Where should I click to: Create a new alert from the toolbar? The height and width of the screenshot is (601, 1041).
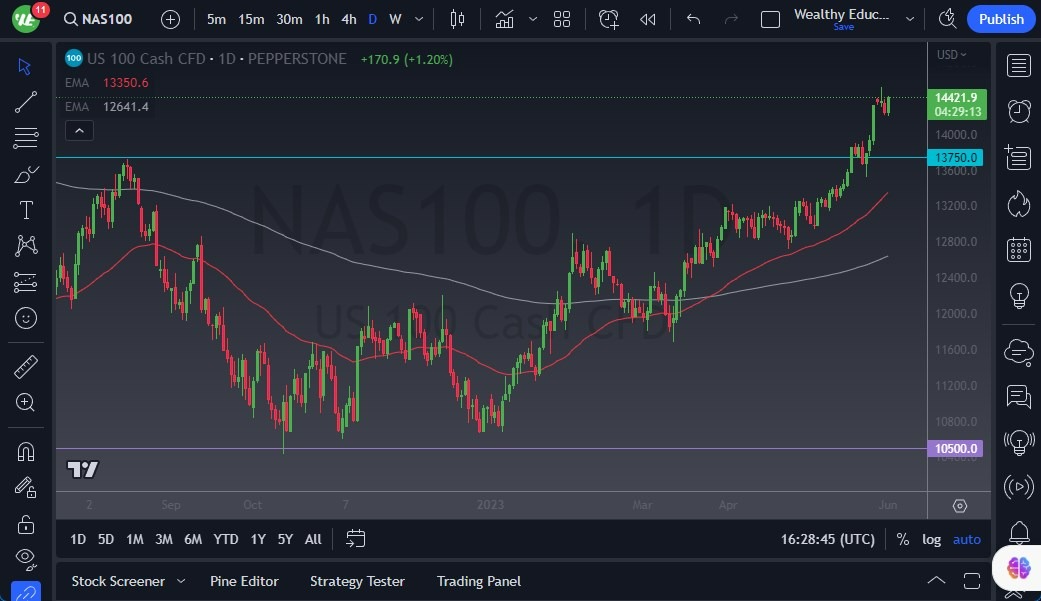click(x=608, y=19)
